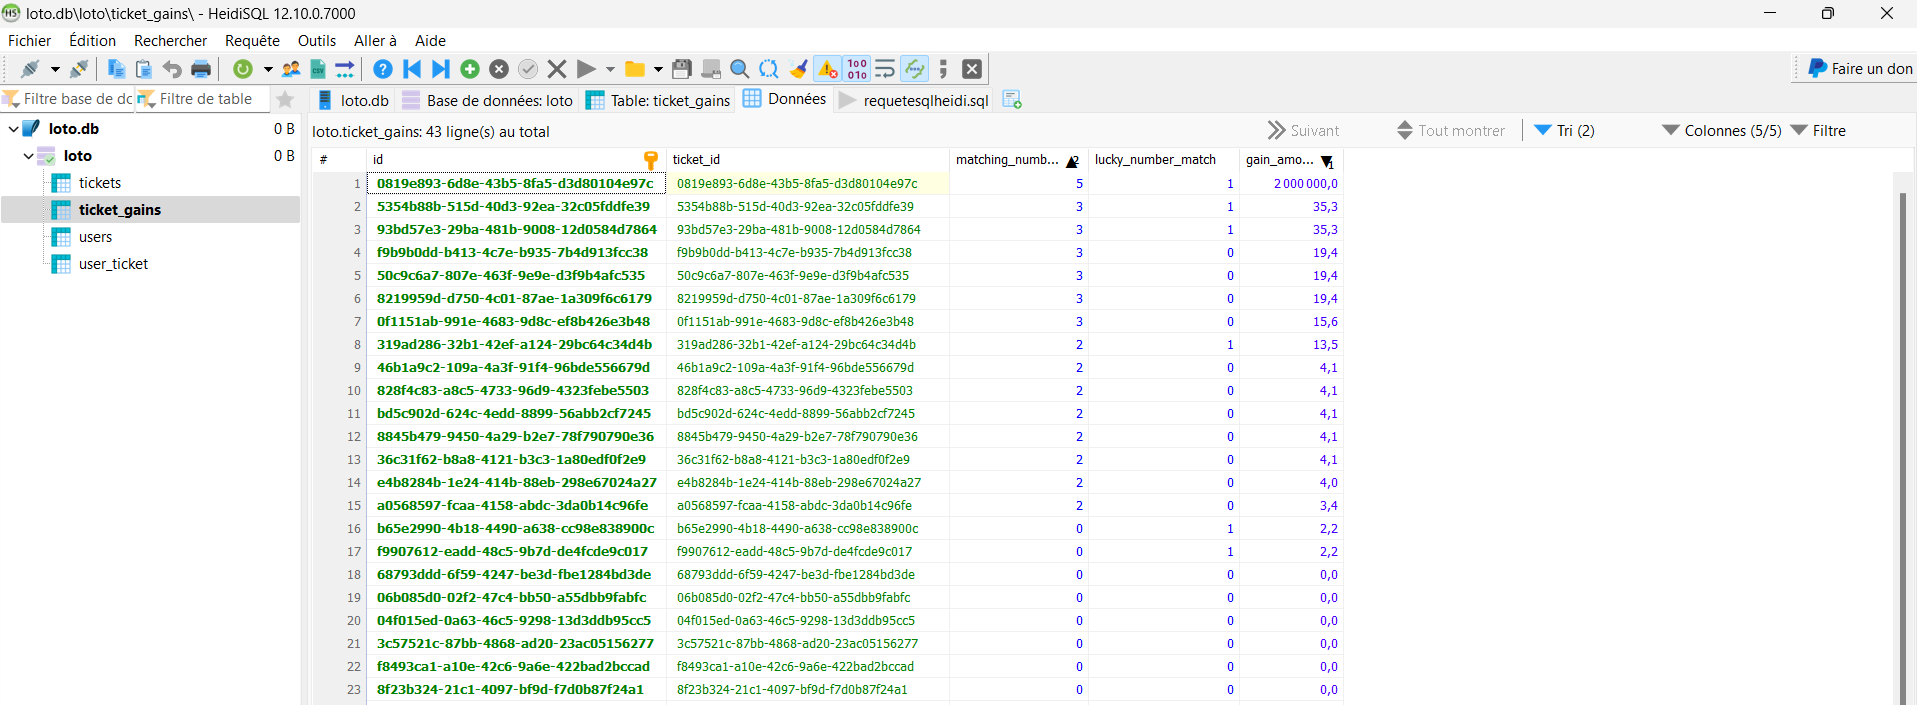Toggle the warning stop-on-errors icon

point(828,69)
